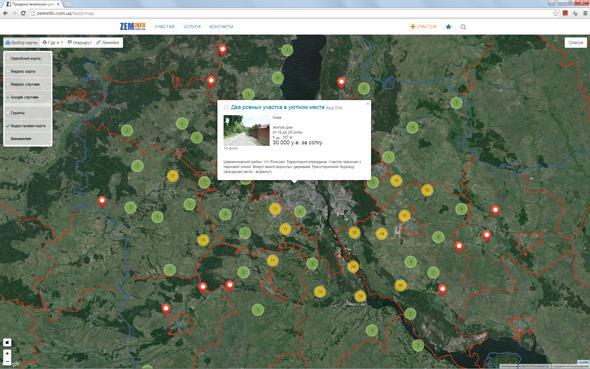
Task: Add a listing via the orange +Участок link
Action: pos(423,27)
